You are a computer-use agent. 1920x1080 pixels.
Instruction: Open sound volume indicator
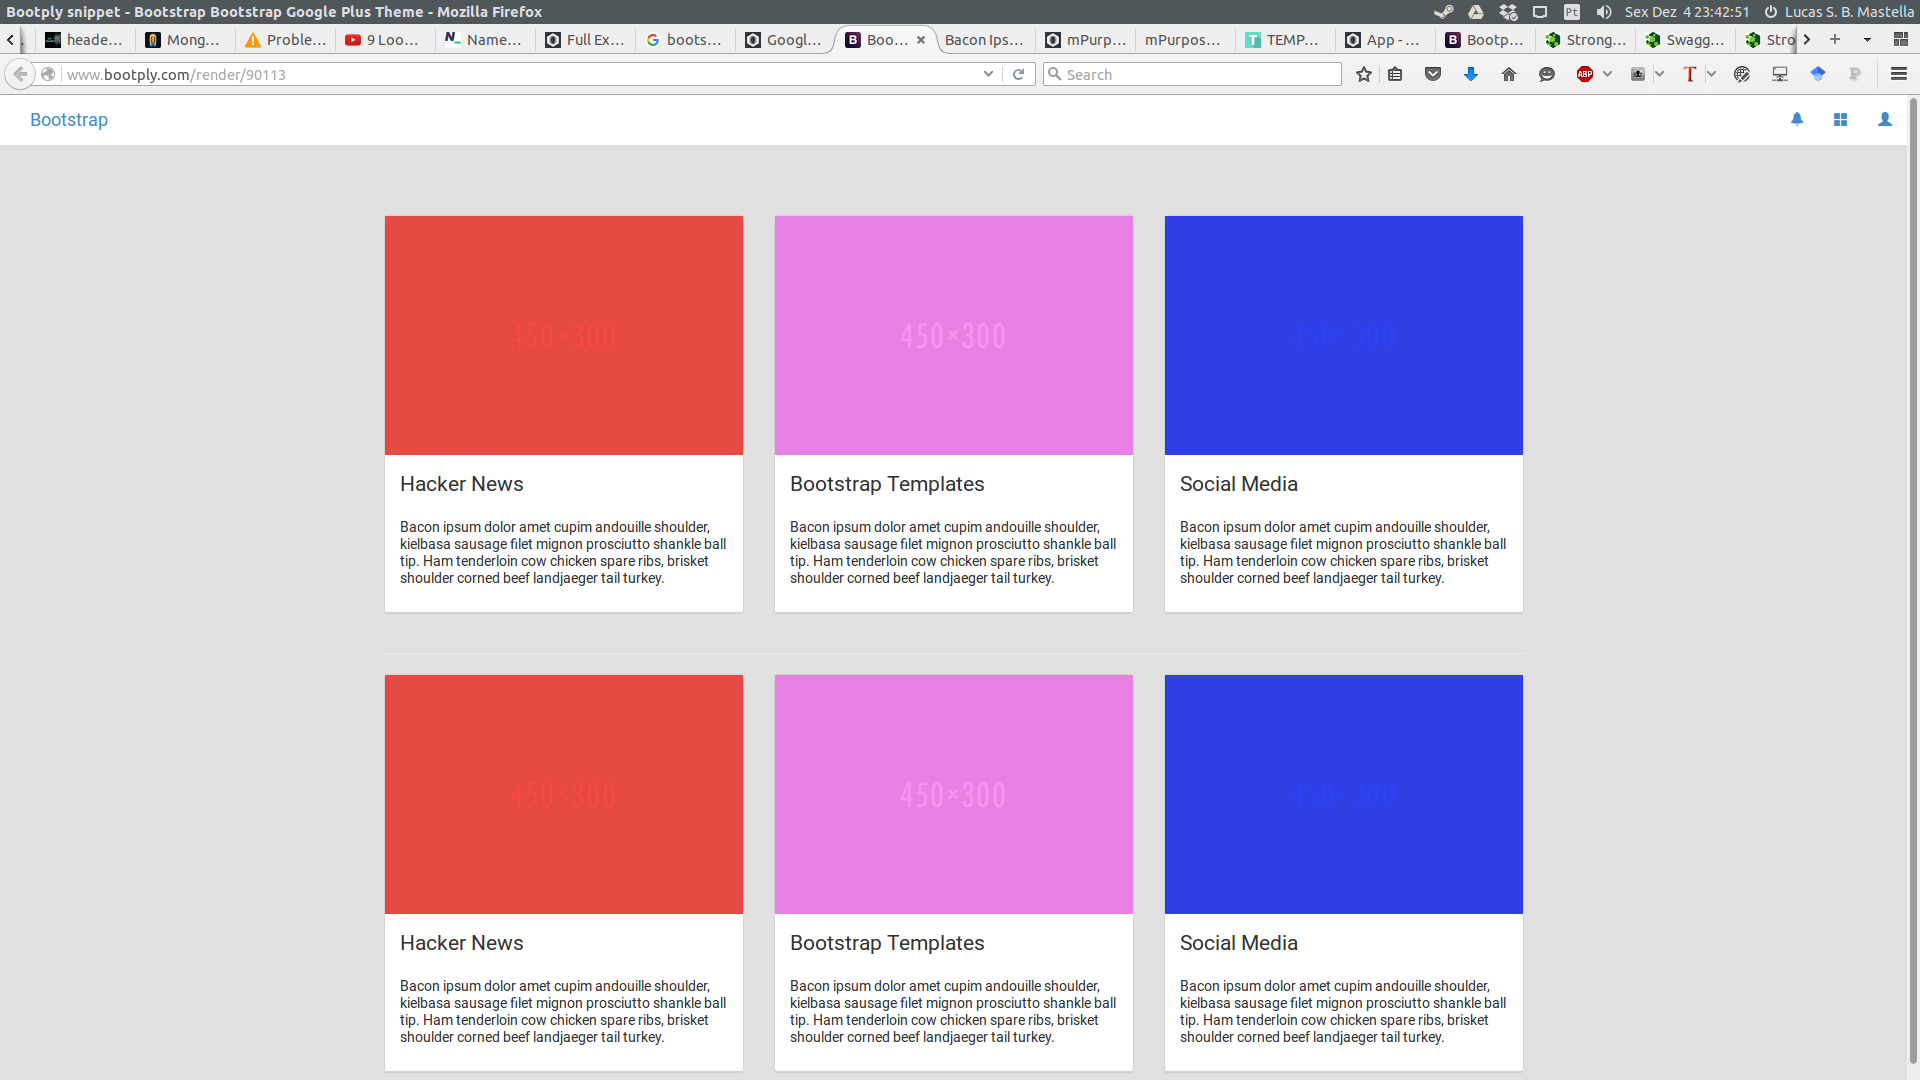pos(1604,12)
